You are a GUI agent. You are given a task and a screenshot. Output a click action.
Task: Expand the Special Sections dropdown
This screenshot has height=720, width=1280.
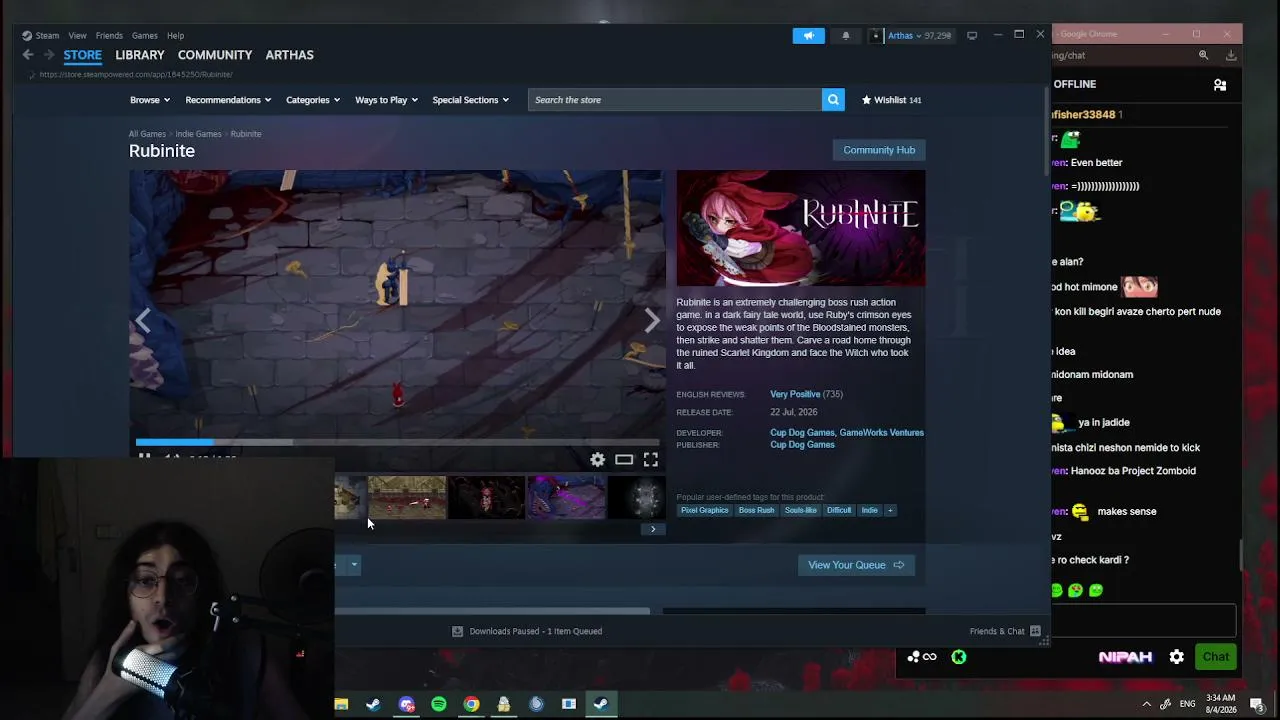click(471, 100)
